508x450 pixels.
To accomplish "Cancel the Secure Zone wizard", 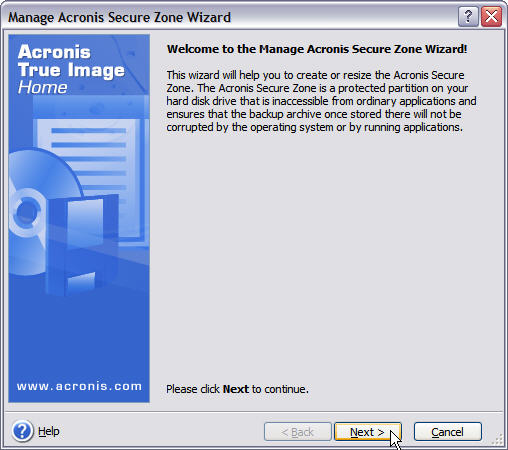I will coord(447,432).
